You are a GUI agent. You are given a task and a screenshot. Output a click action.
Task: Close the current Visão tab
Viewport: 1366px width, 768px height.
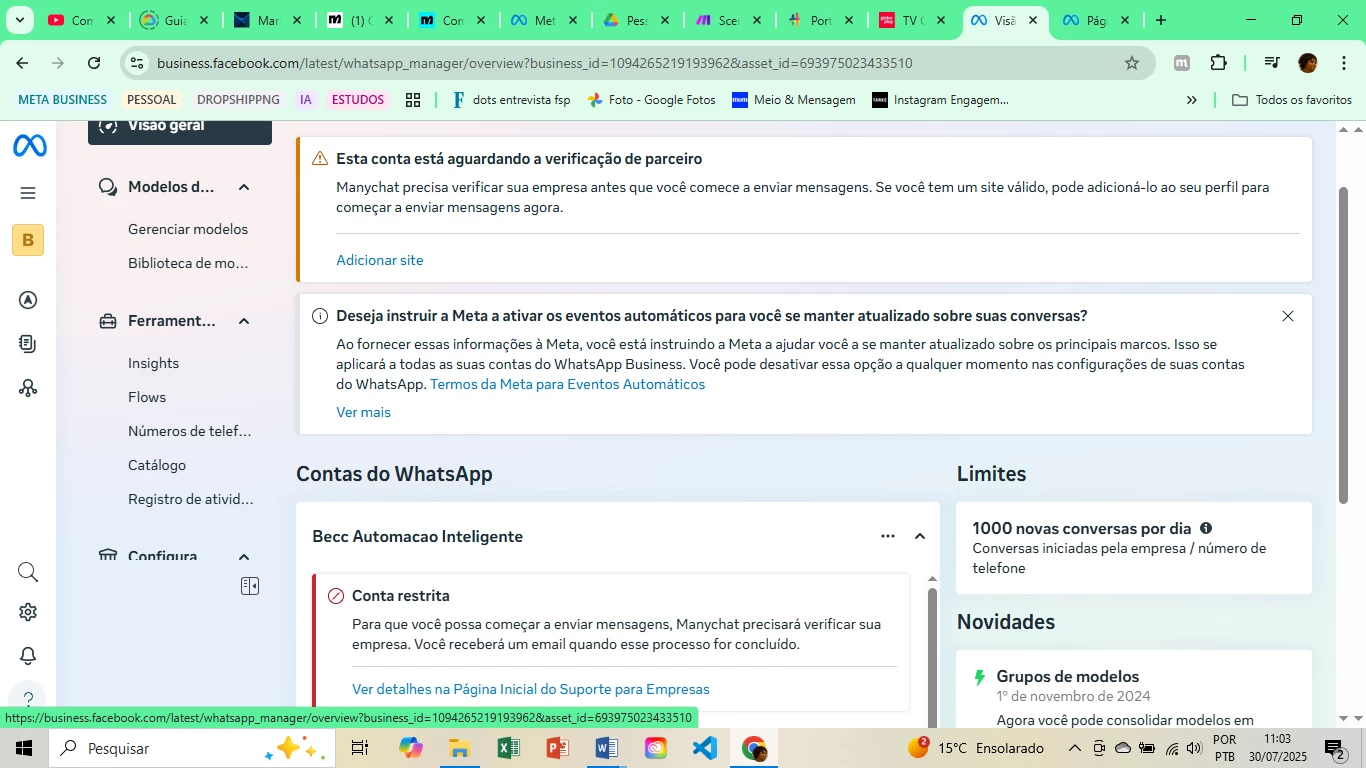click(1032, 20)
